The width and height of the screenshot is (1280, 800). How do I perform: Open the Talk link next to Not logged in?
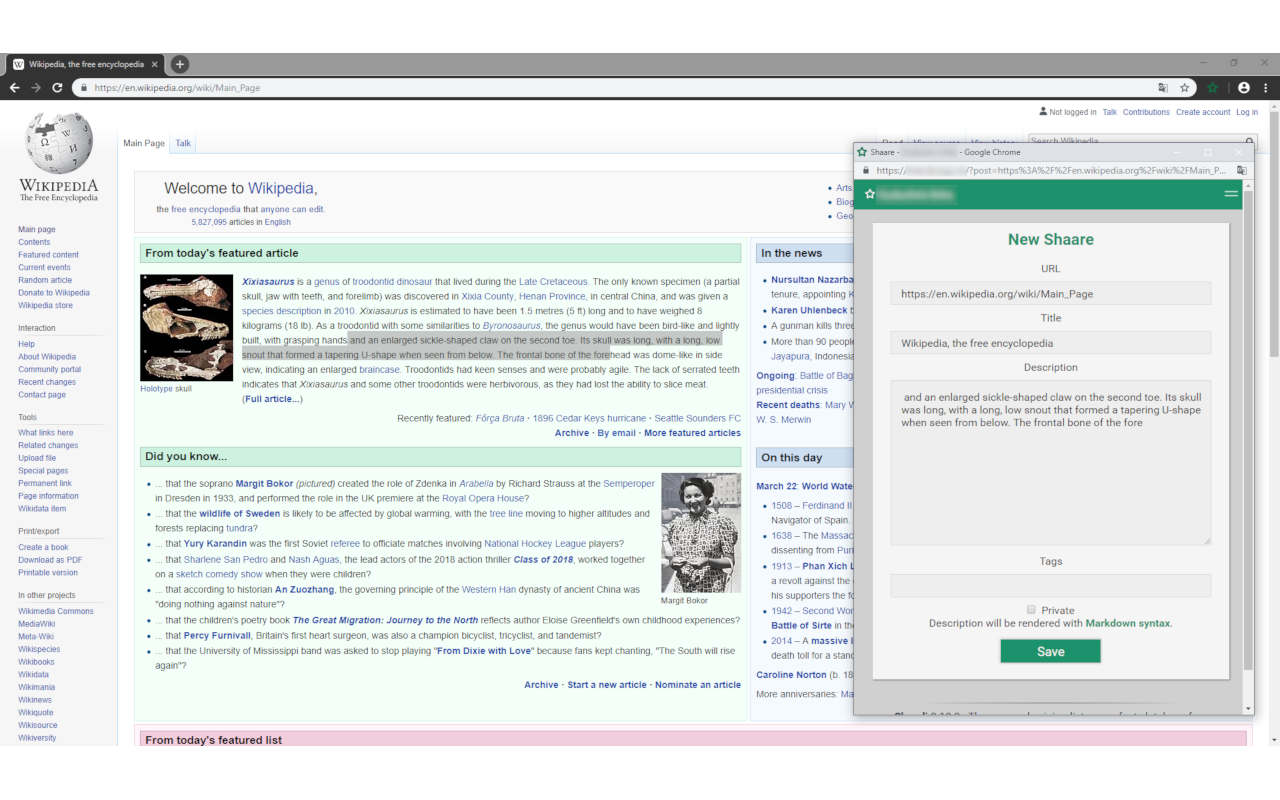(x=1110, y=112)
